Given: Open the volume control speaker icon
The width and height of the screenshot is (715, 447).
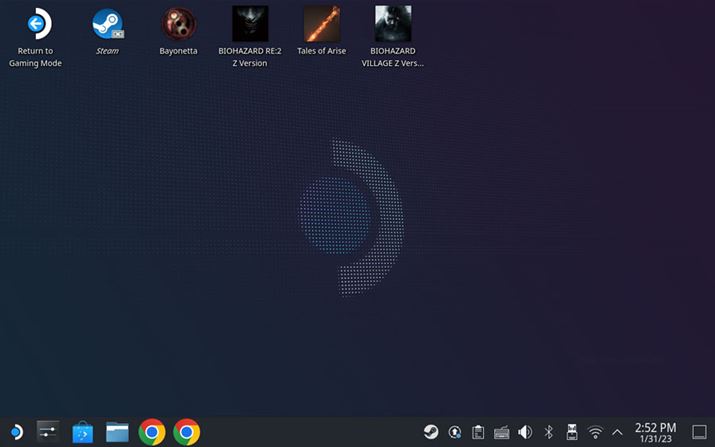Looking at the screenshot, I should (525, 432).
